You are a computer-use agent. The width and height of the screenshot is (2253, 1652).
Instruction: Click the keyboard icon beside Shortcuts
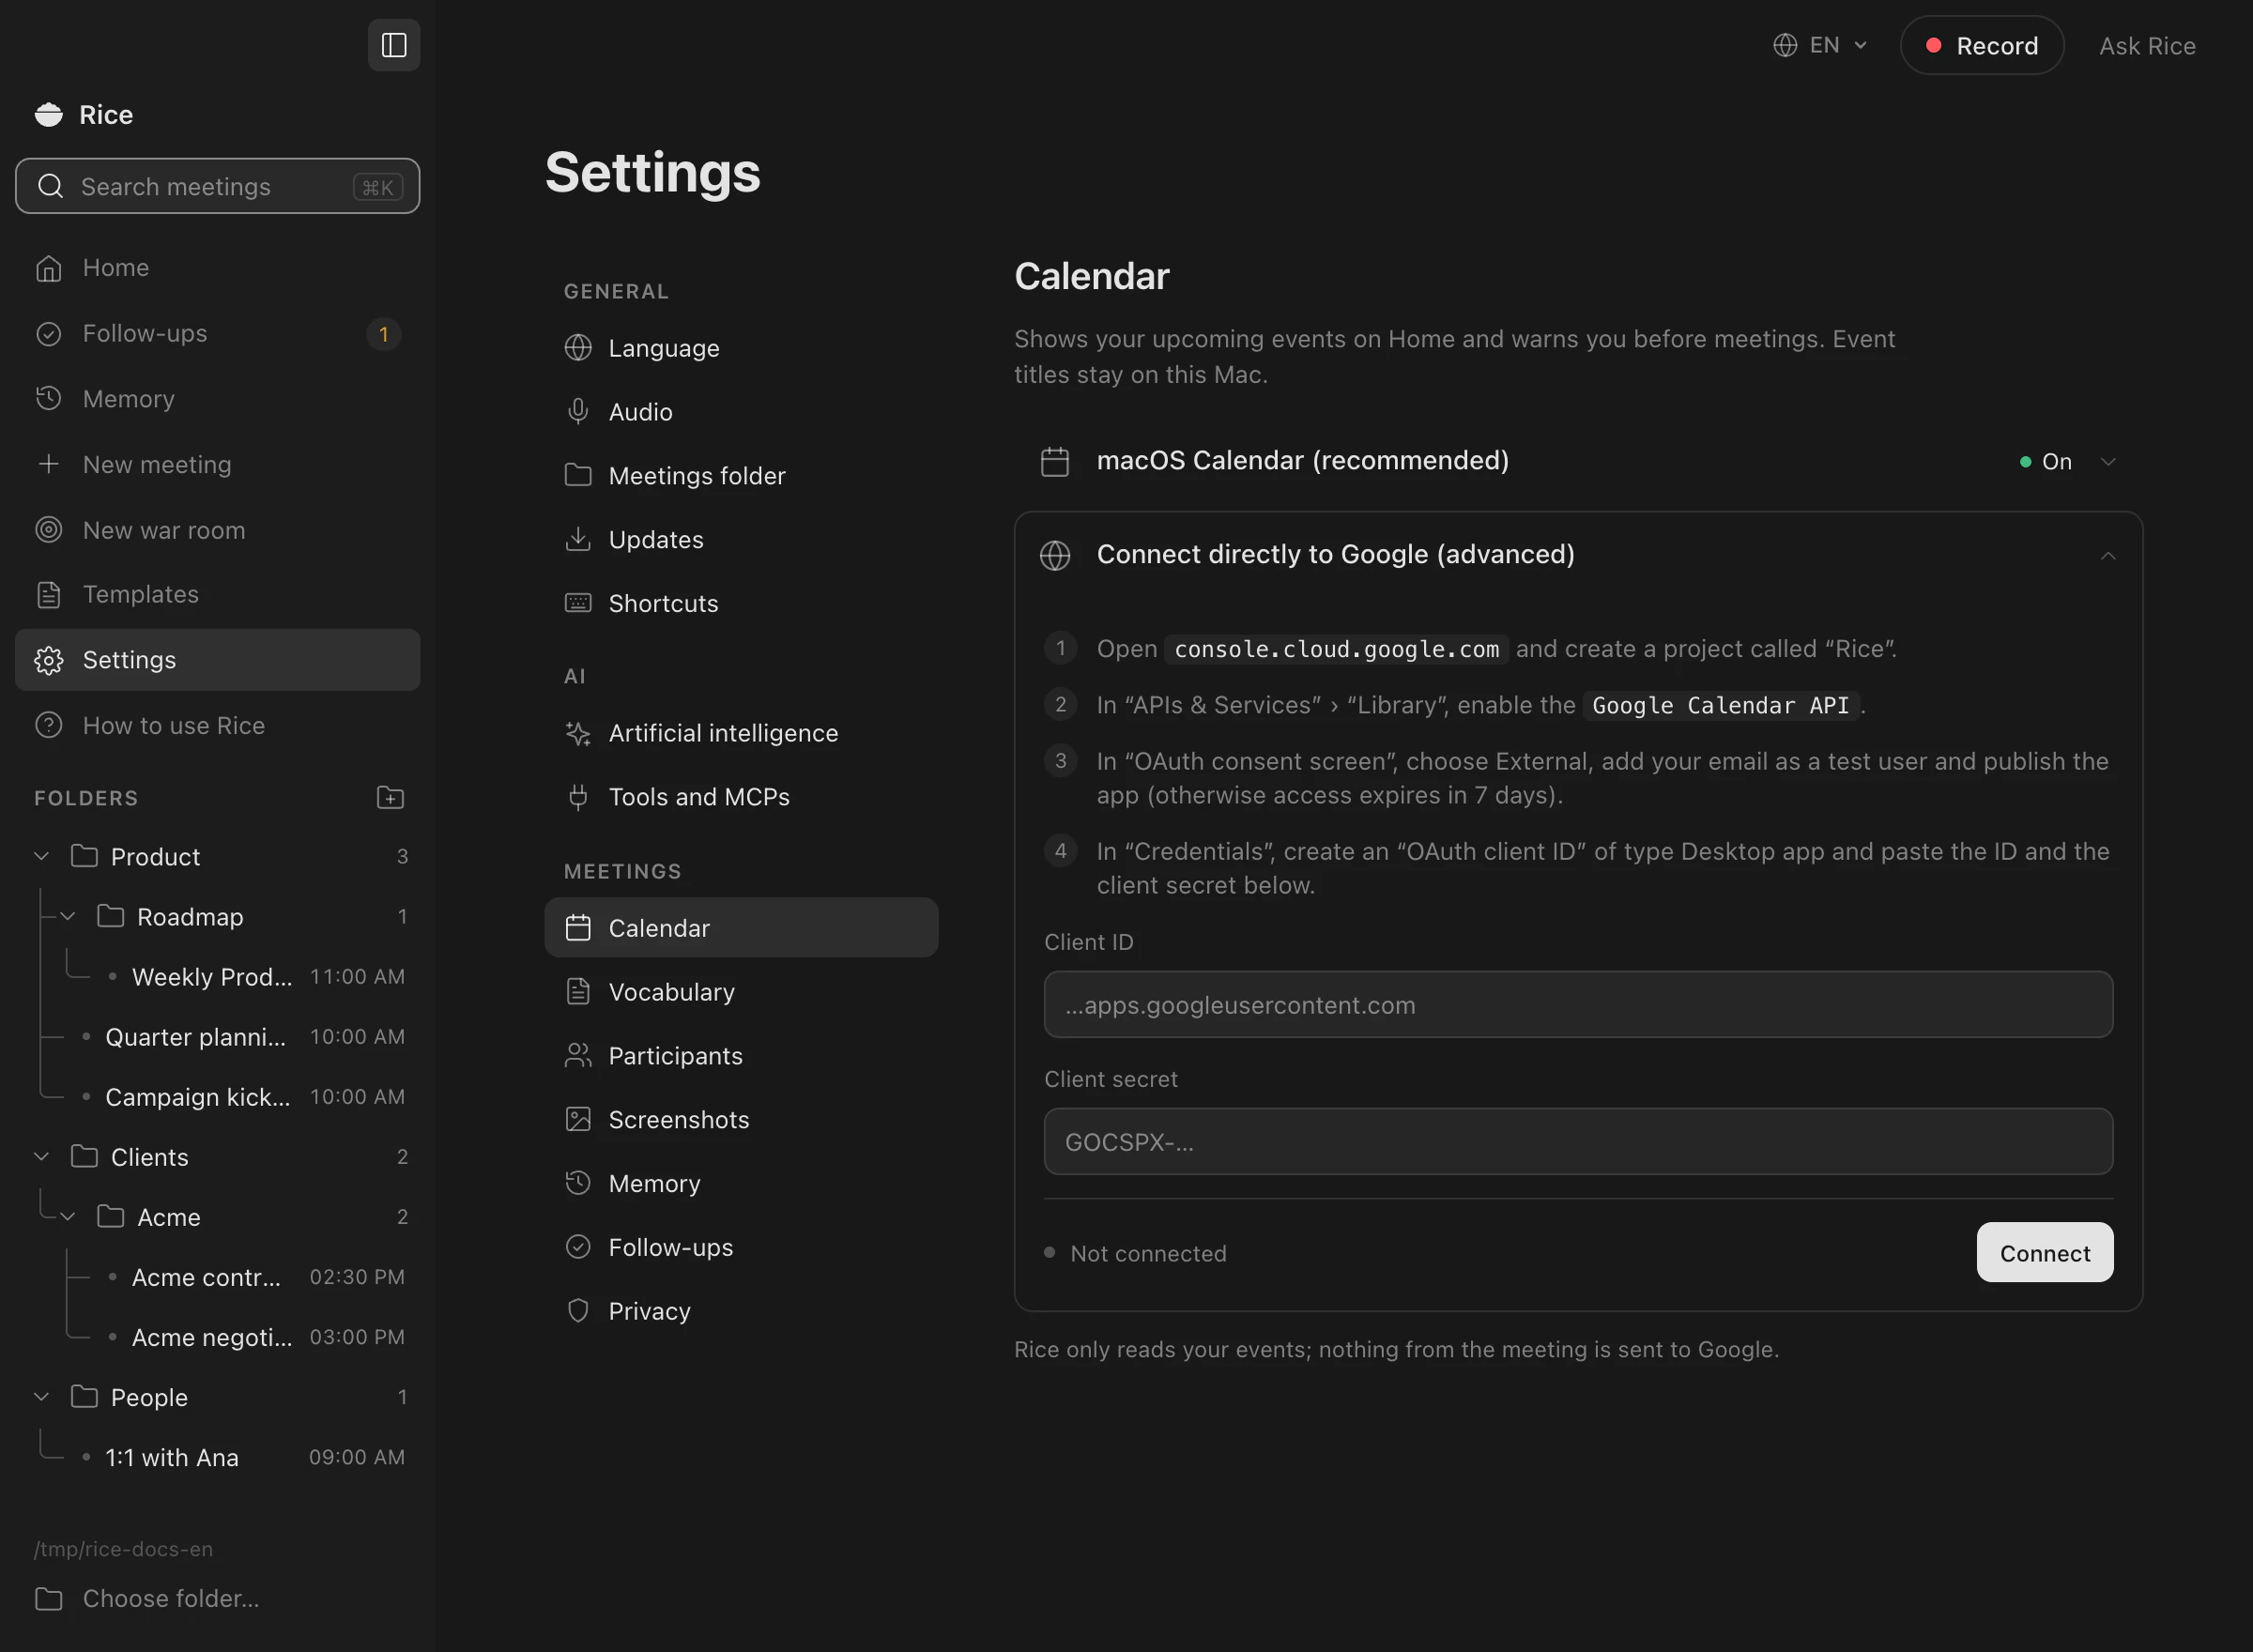click(578, 603)
